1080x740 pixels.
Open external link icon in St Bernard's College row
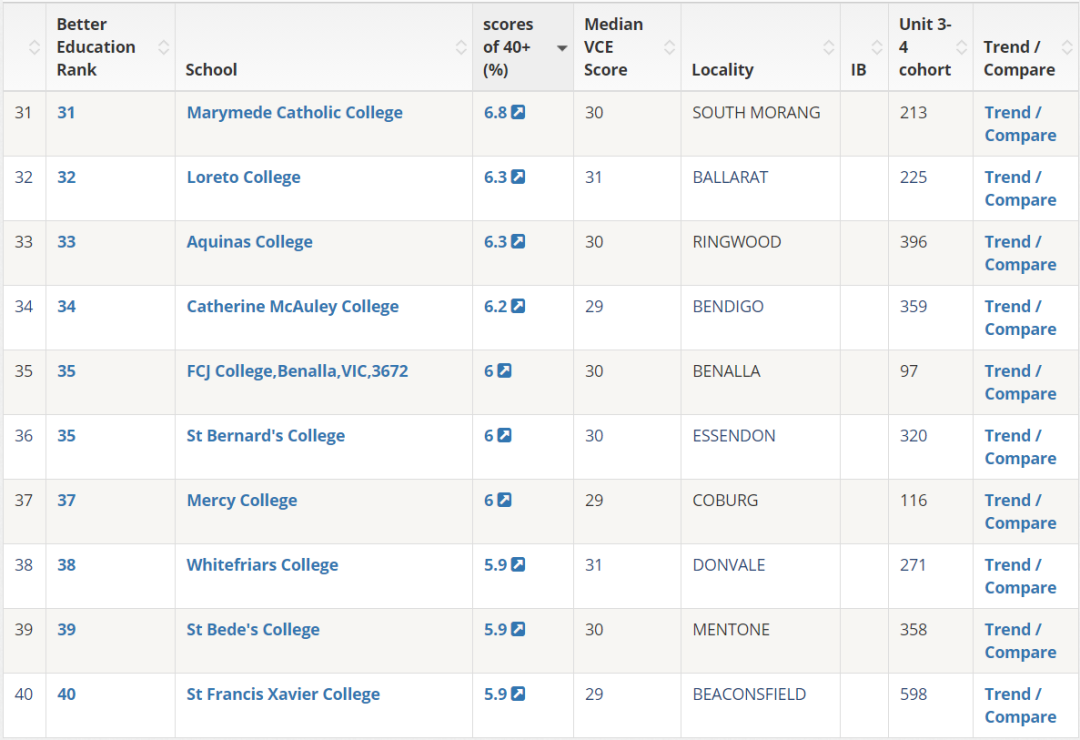pos(504,435)
